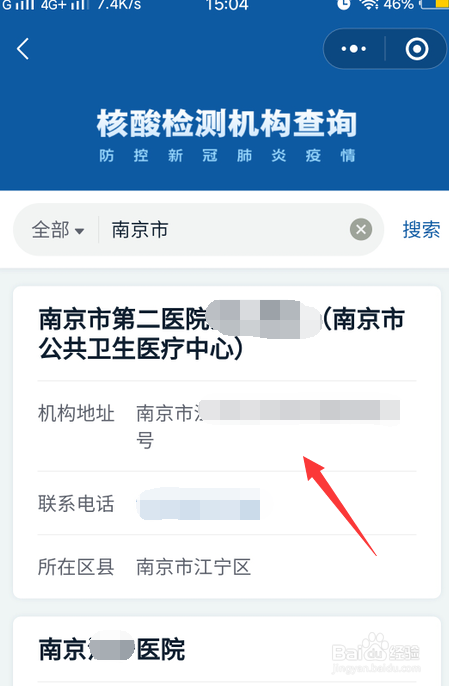Tap the 联系电话 label row
Viewport: 449px width, 686px height.
[x=227, y=504]
